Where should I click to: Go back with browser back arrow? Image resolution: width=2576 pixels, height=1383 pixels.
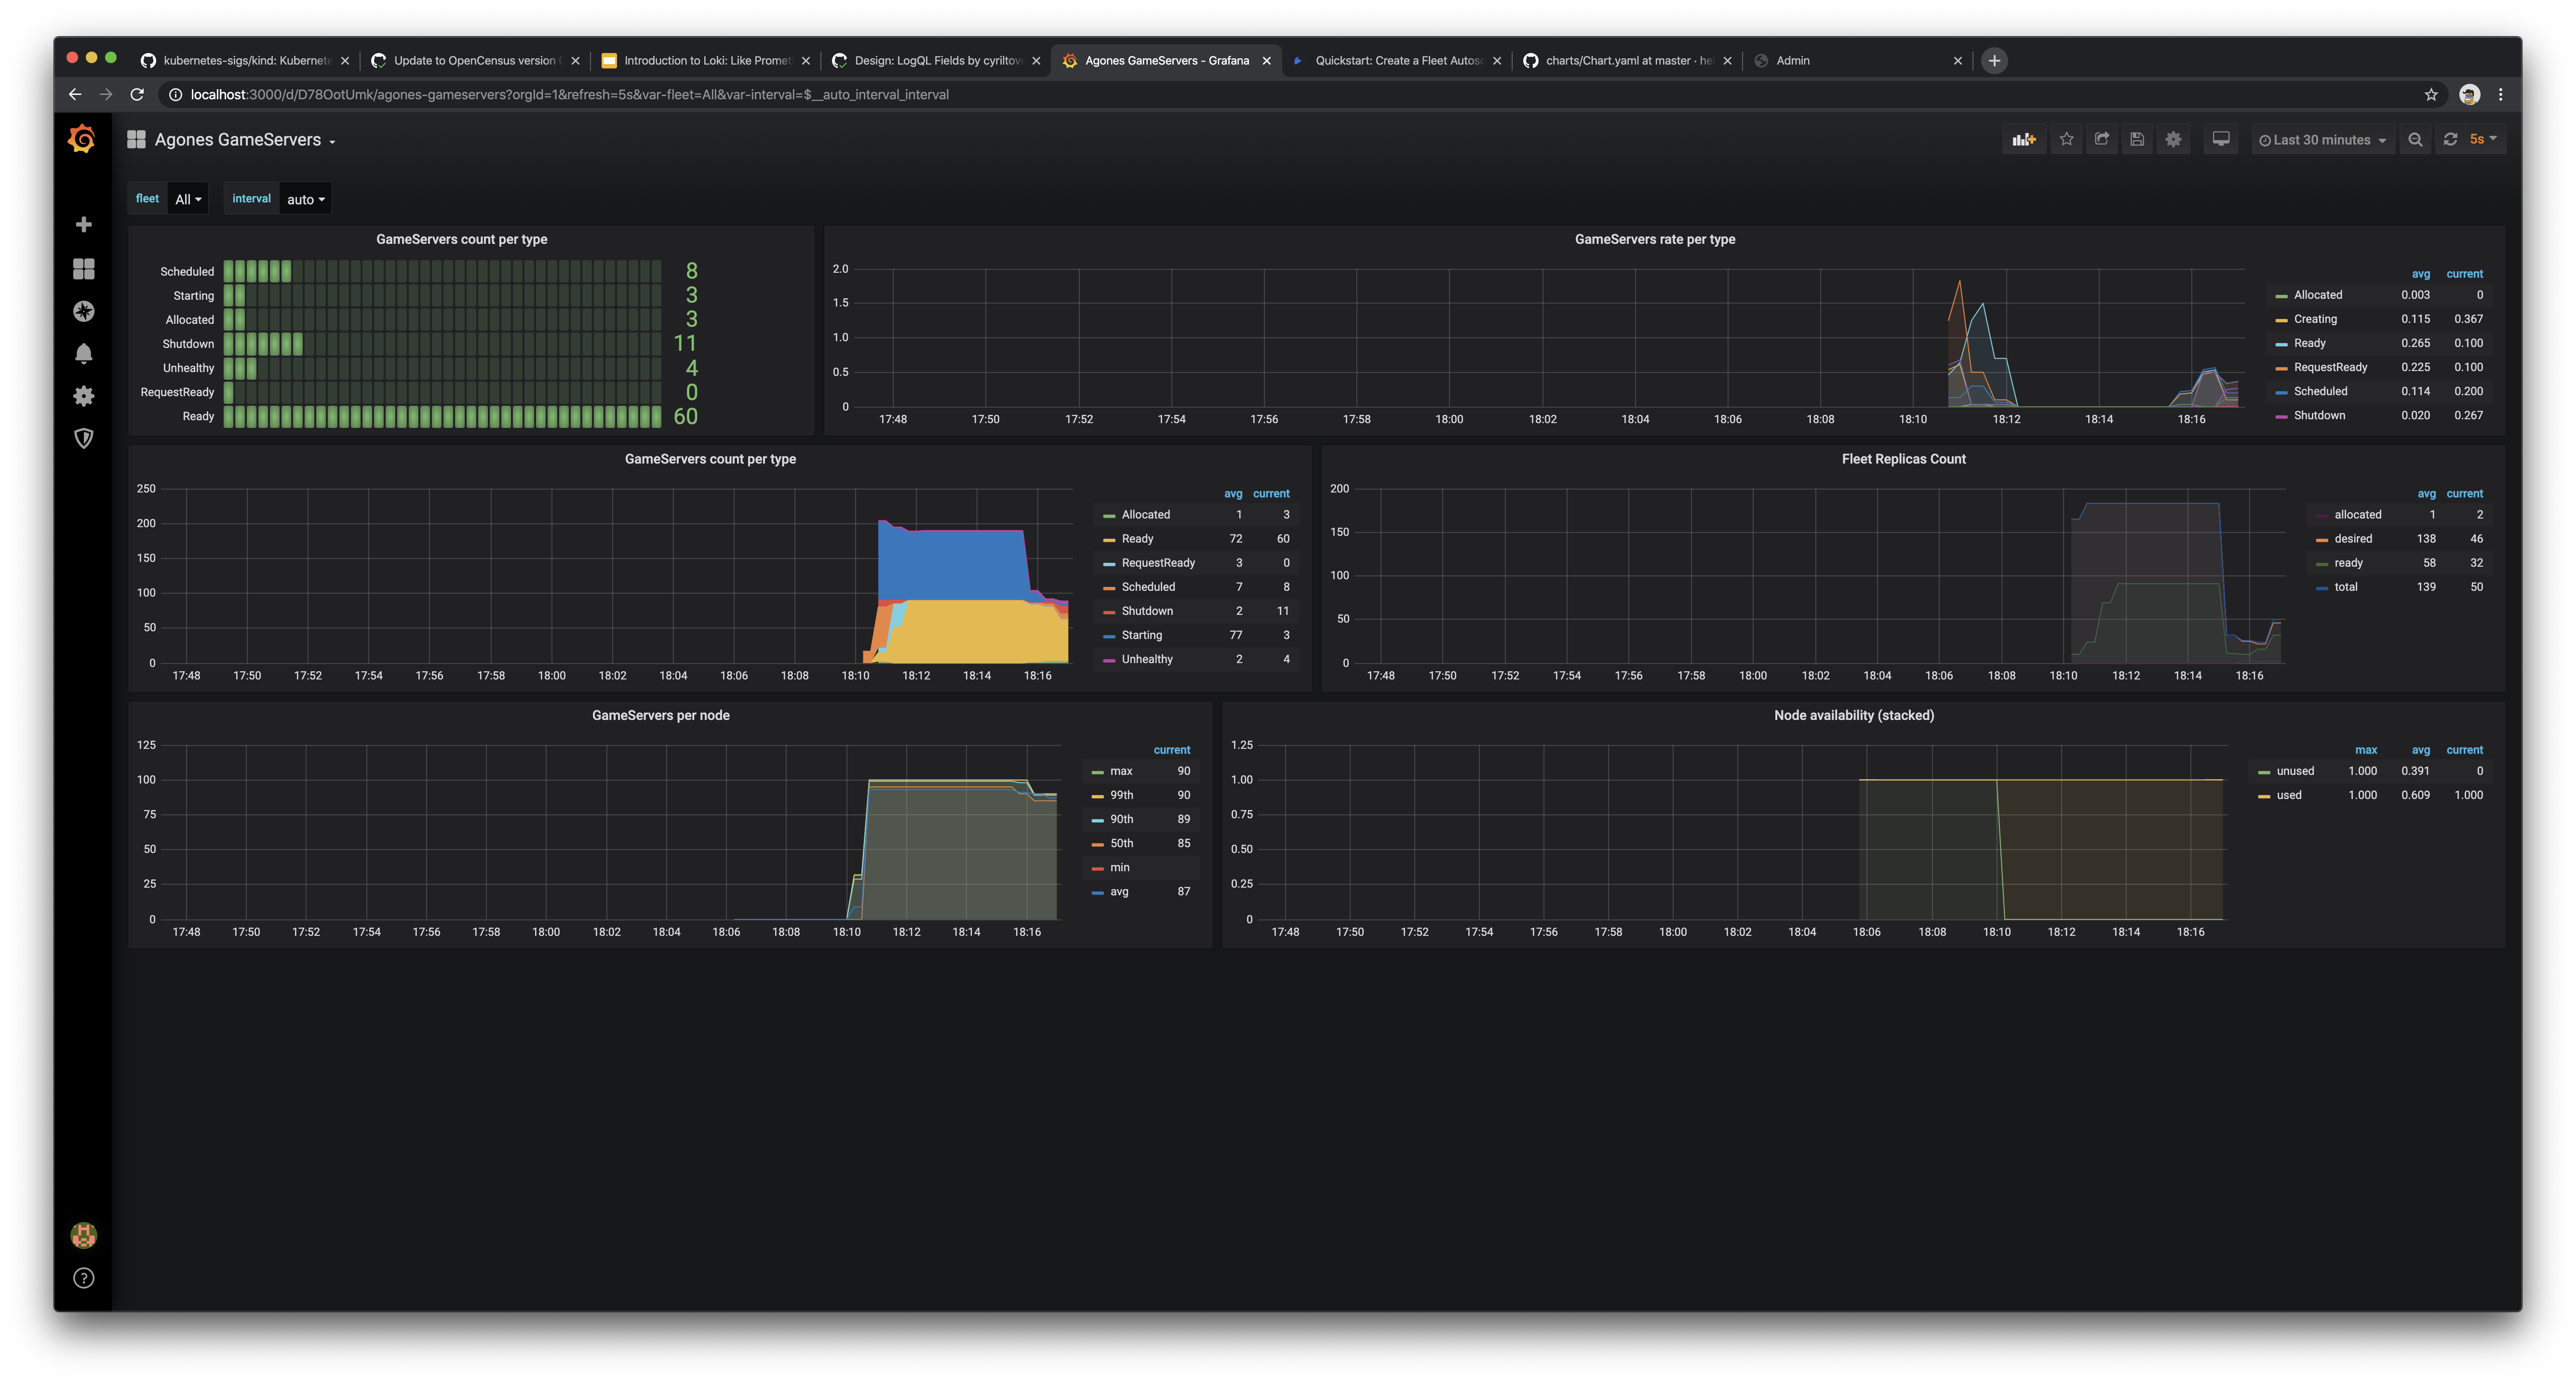75,94
